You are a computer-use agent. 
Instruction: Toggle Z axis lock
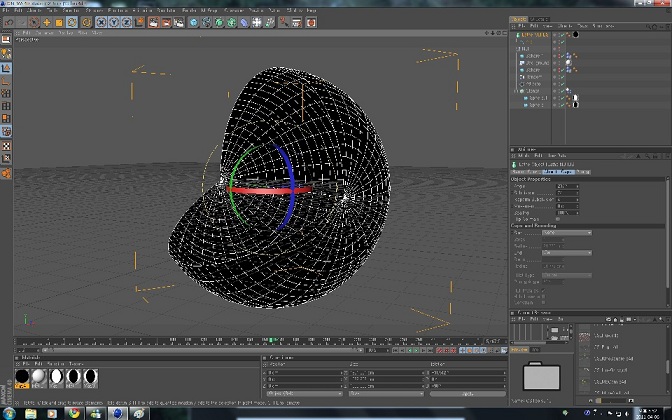(x=126, y=22)
